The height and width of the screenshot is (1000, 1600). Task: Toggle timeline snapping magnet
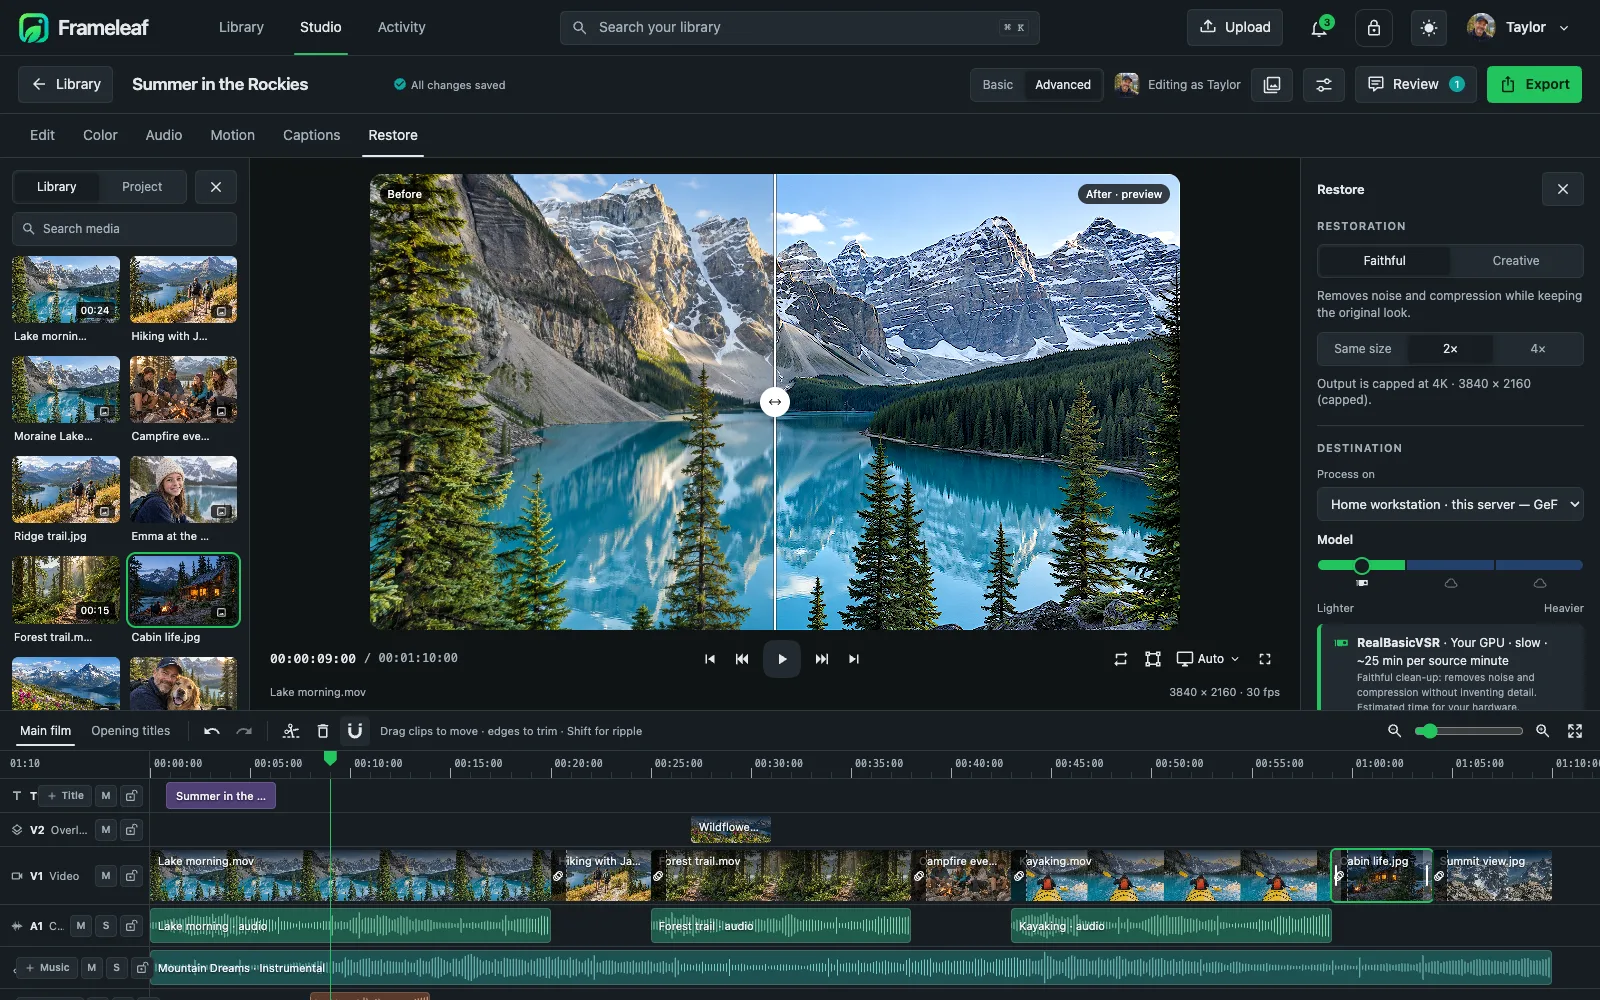pyautogui.click(x=355, y=731)
